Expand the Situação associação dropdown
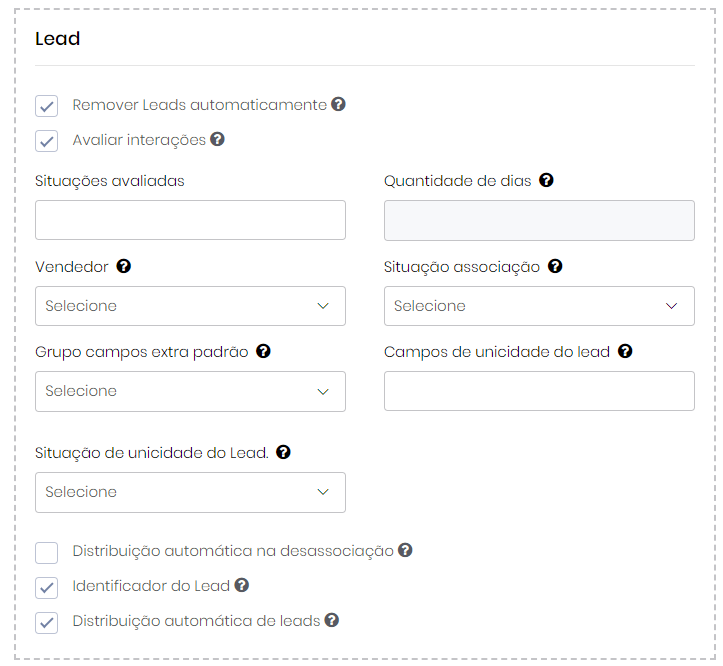 click(539, 306)
